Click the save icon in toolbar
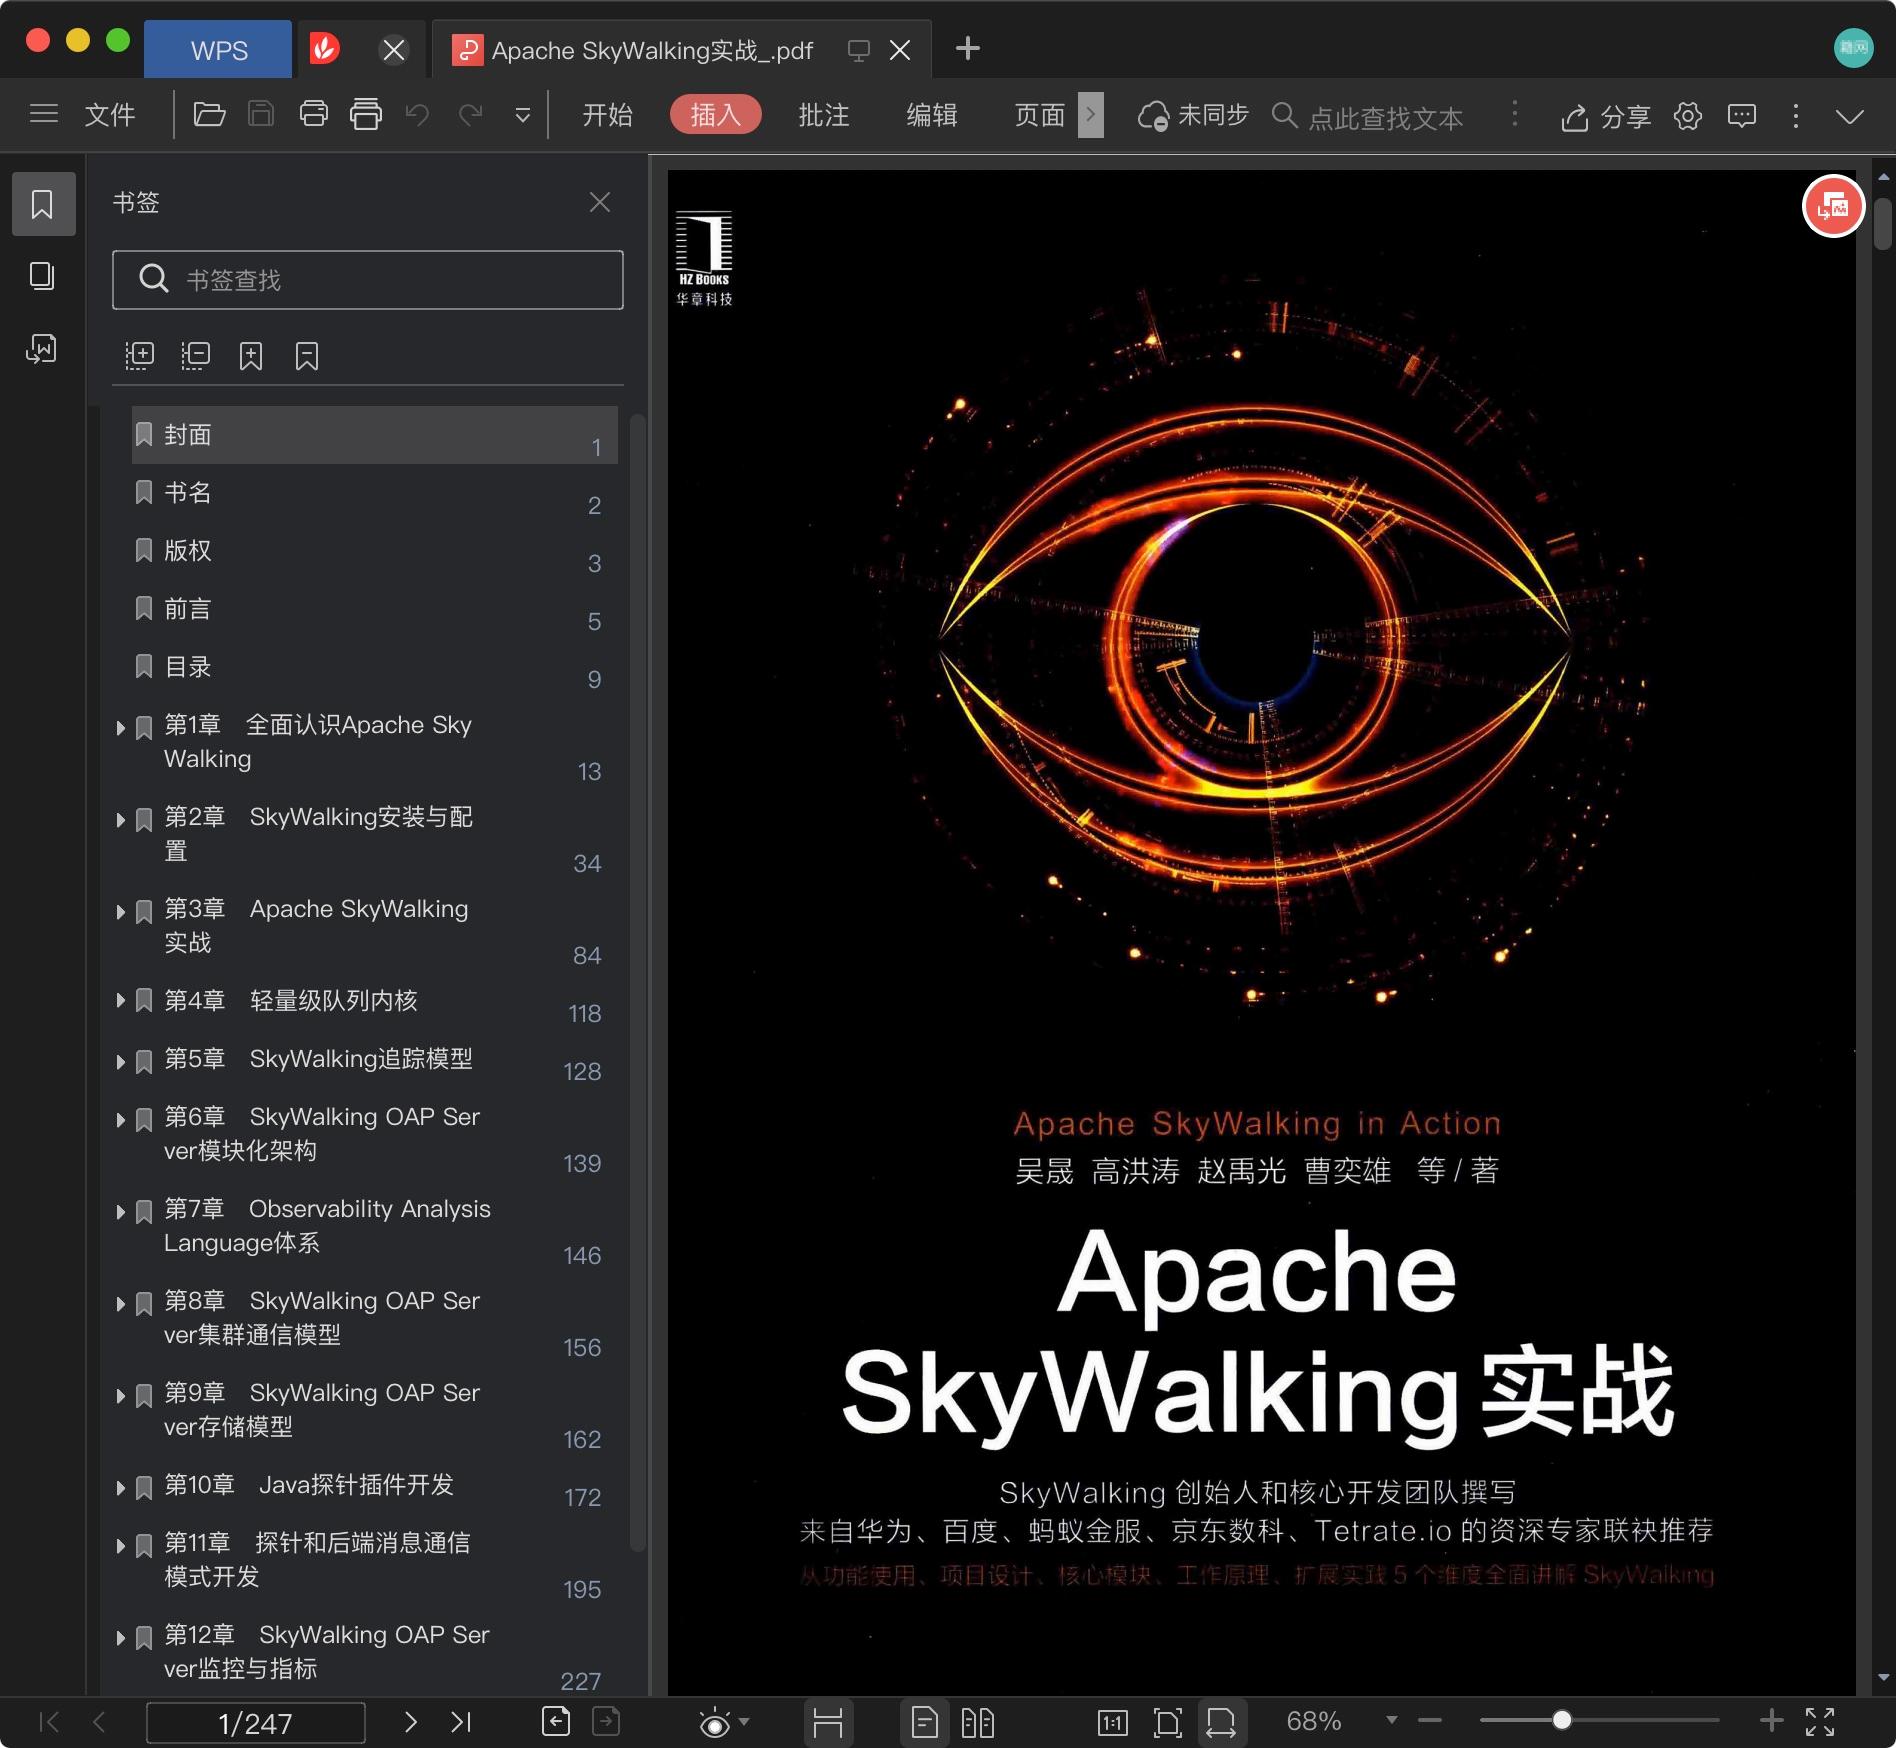Viewport: 1896px width, 1748px height. (x=261, y=115)
